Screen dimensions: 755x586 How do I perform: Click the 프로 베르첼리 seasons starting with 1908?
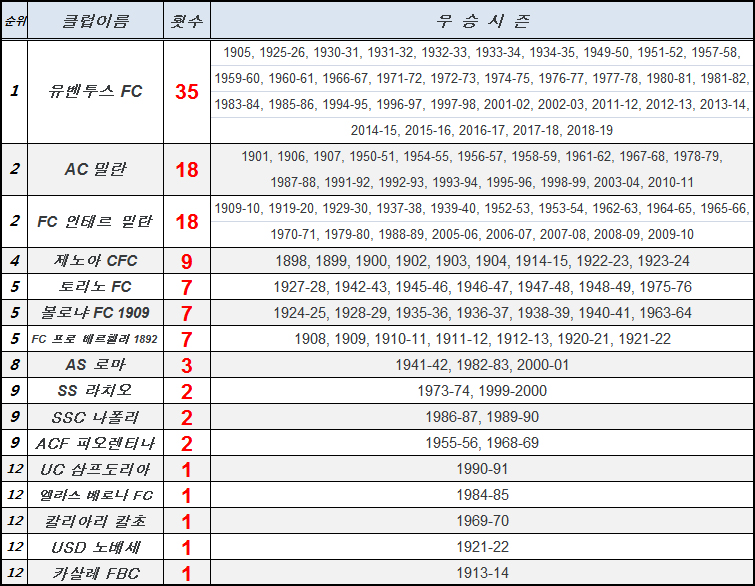(482, 339)
